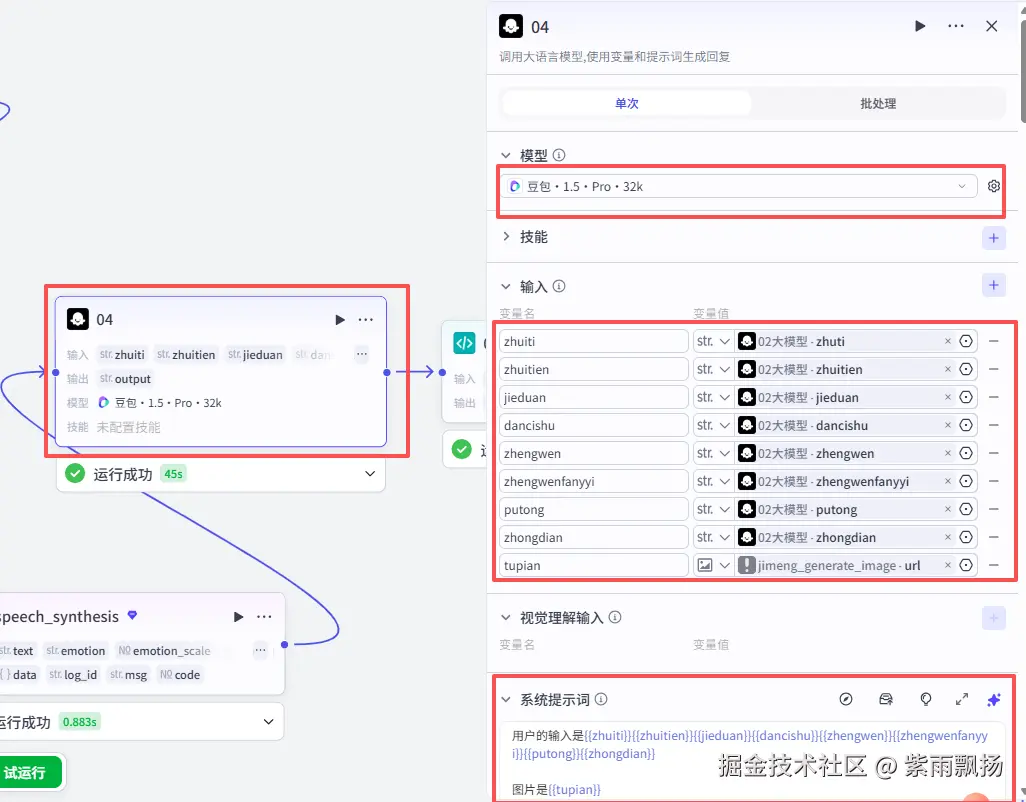Run node 04 on the canvas
The width and height of the screenshot is (1026, 802).
pos(340,319)
